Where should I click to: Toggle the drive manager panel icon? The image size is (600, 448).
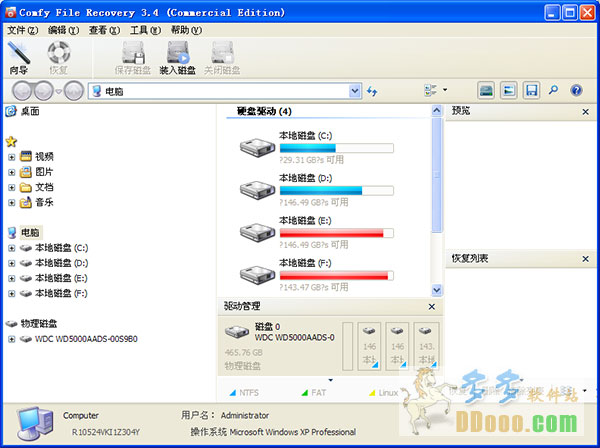[x=486, y=91]
